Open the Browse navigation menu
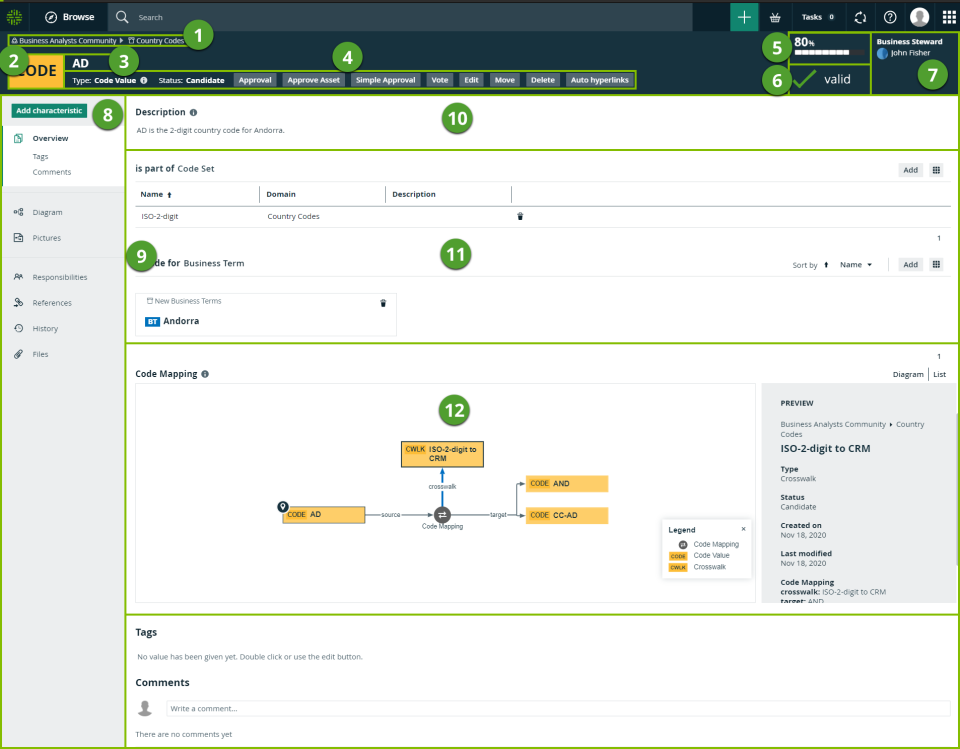 [x=70, y=17]
